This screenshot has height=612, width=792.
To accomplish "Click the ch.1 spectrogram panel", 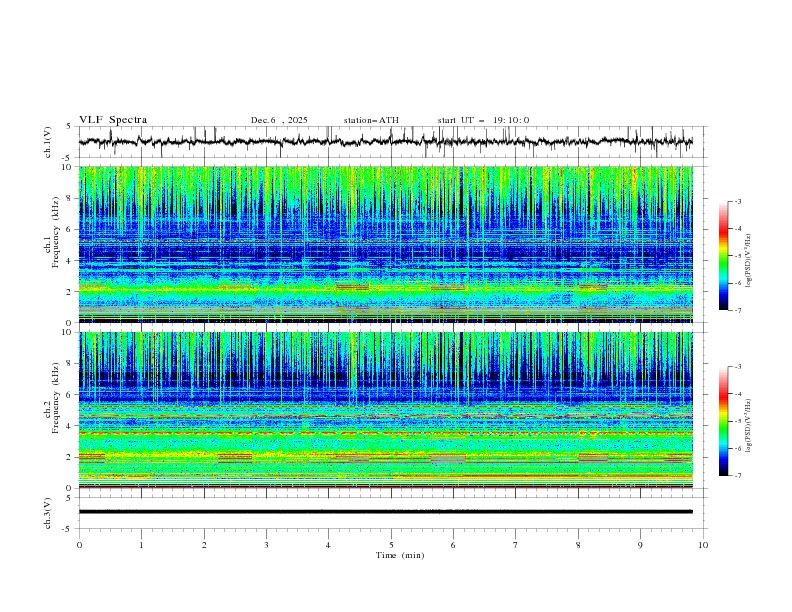I will (x=386, y=244).
